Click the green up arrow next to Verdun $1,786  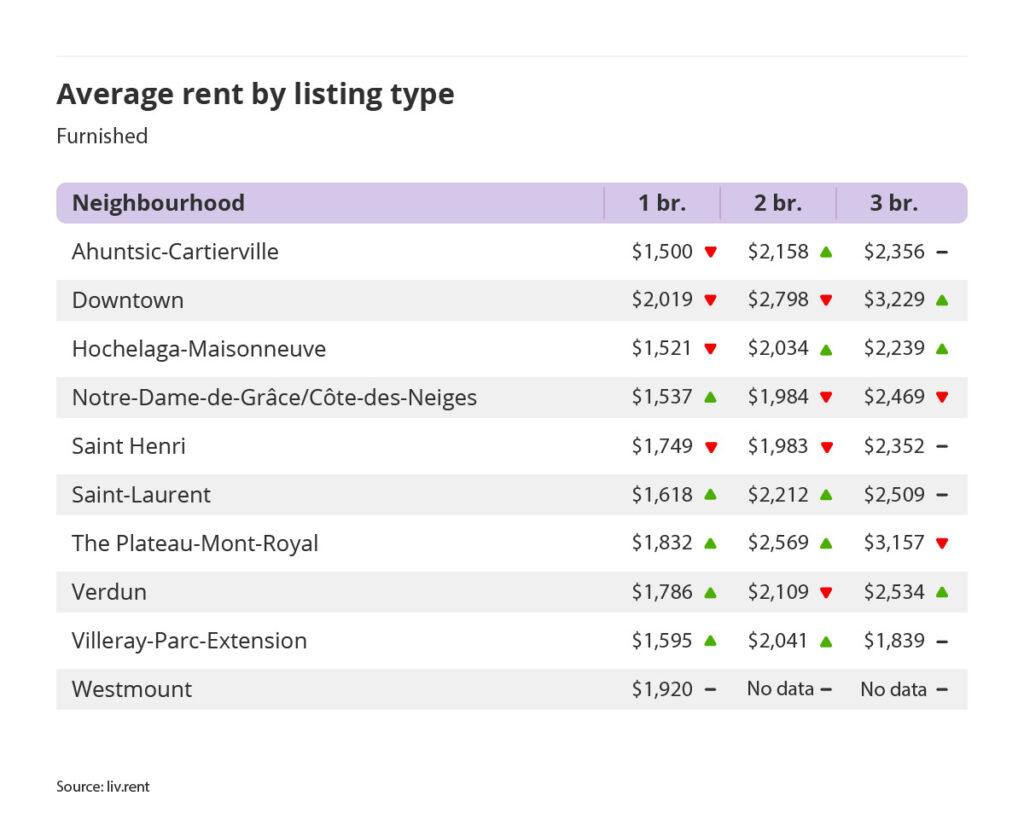[710, 592]
